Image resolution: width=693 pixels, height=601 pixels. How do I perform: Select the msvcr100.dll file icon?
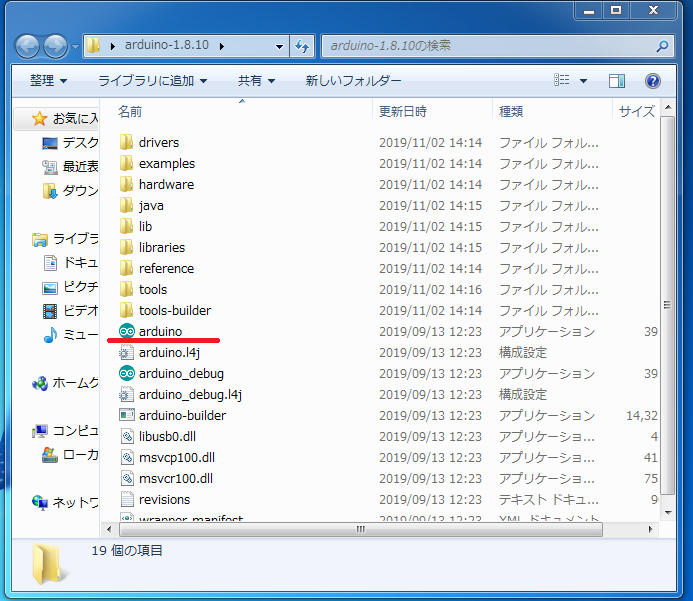[126, 479]
